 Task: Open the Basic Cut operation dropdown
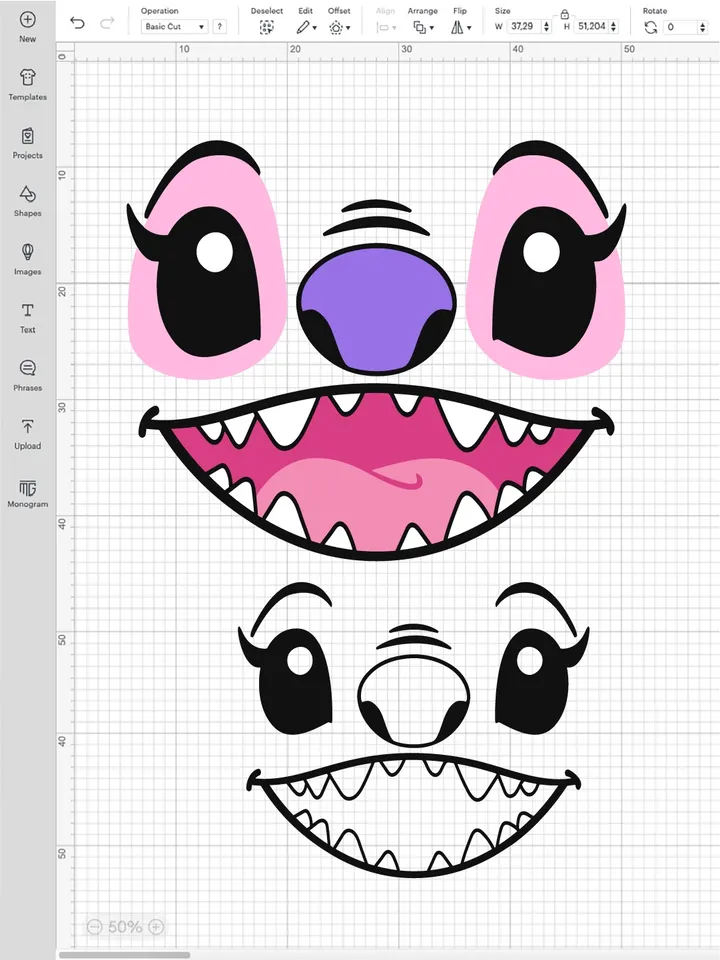pyautogui.click(x=174, y=27)
